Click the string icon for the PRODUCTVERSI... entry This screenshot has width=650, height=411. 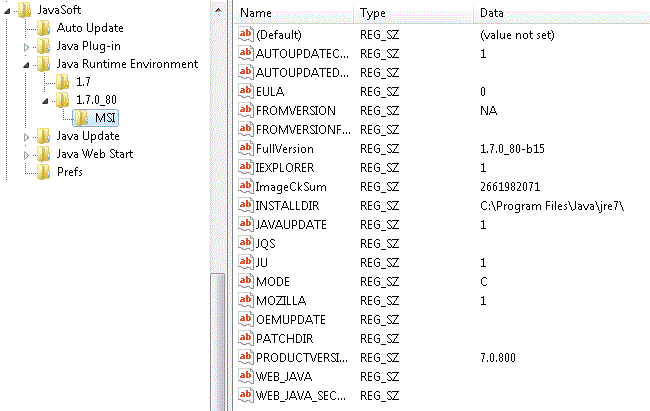click(245, 357)
